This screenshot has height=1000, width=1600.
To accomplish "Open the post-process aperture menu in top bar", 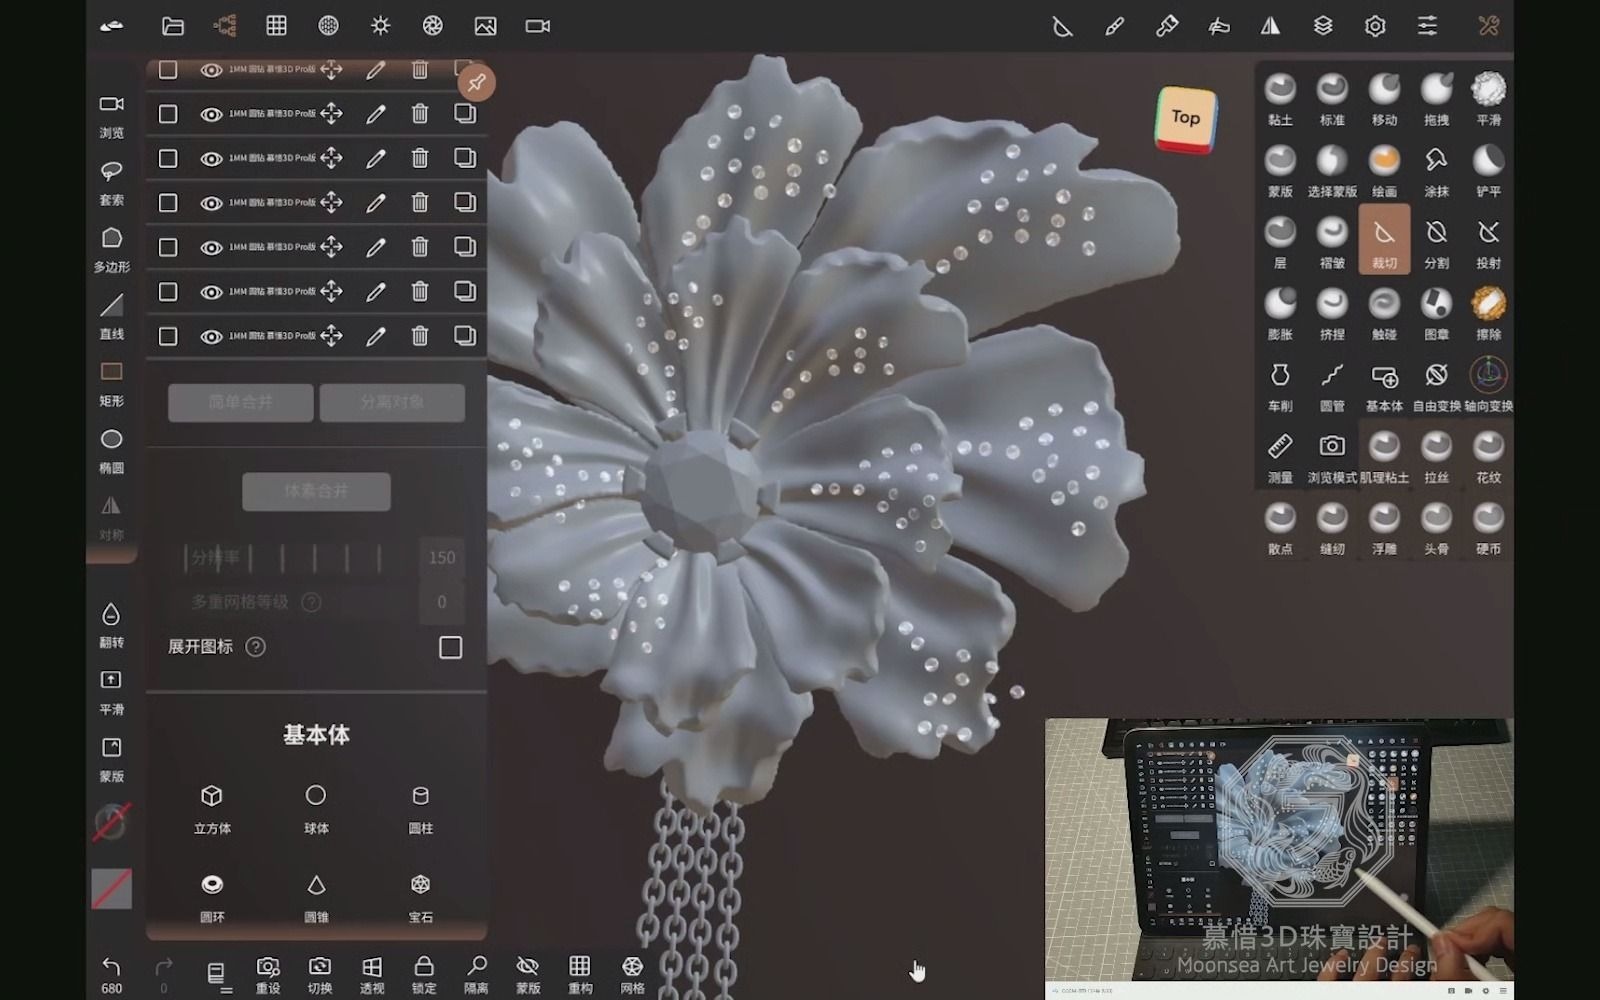I will point(432,26).
